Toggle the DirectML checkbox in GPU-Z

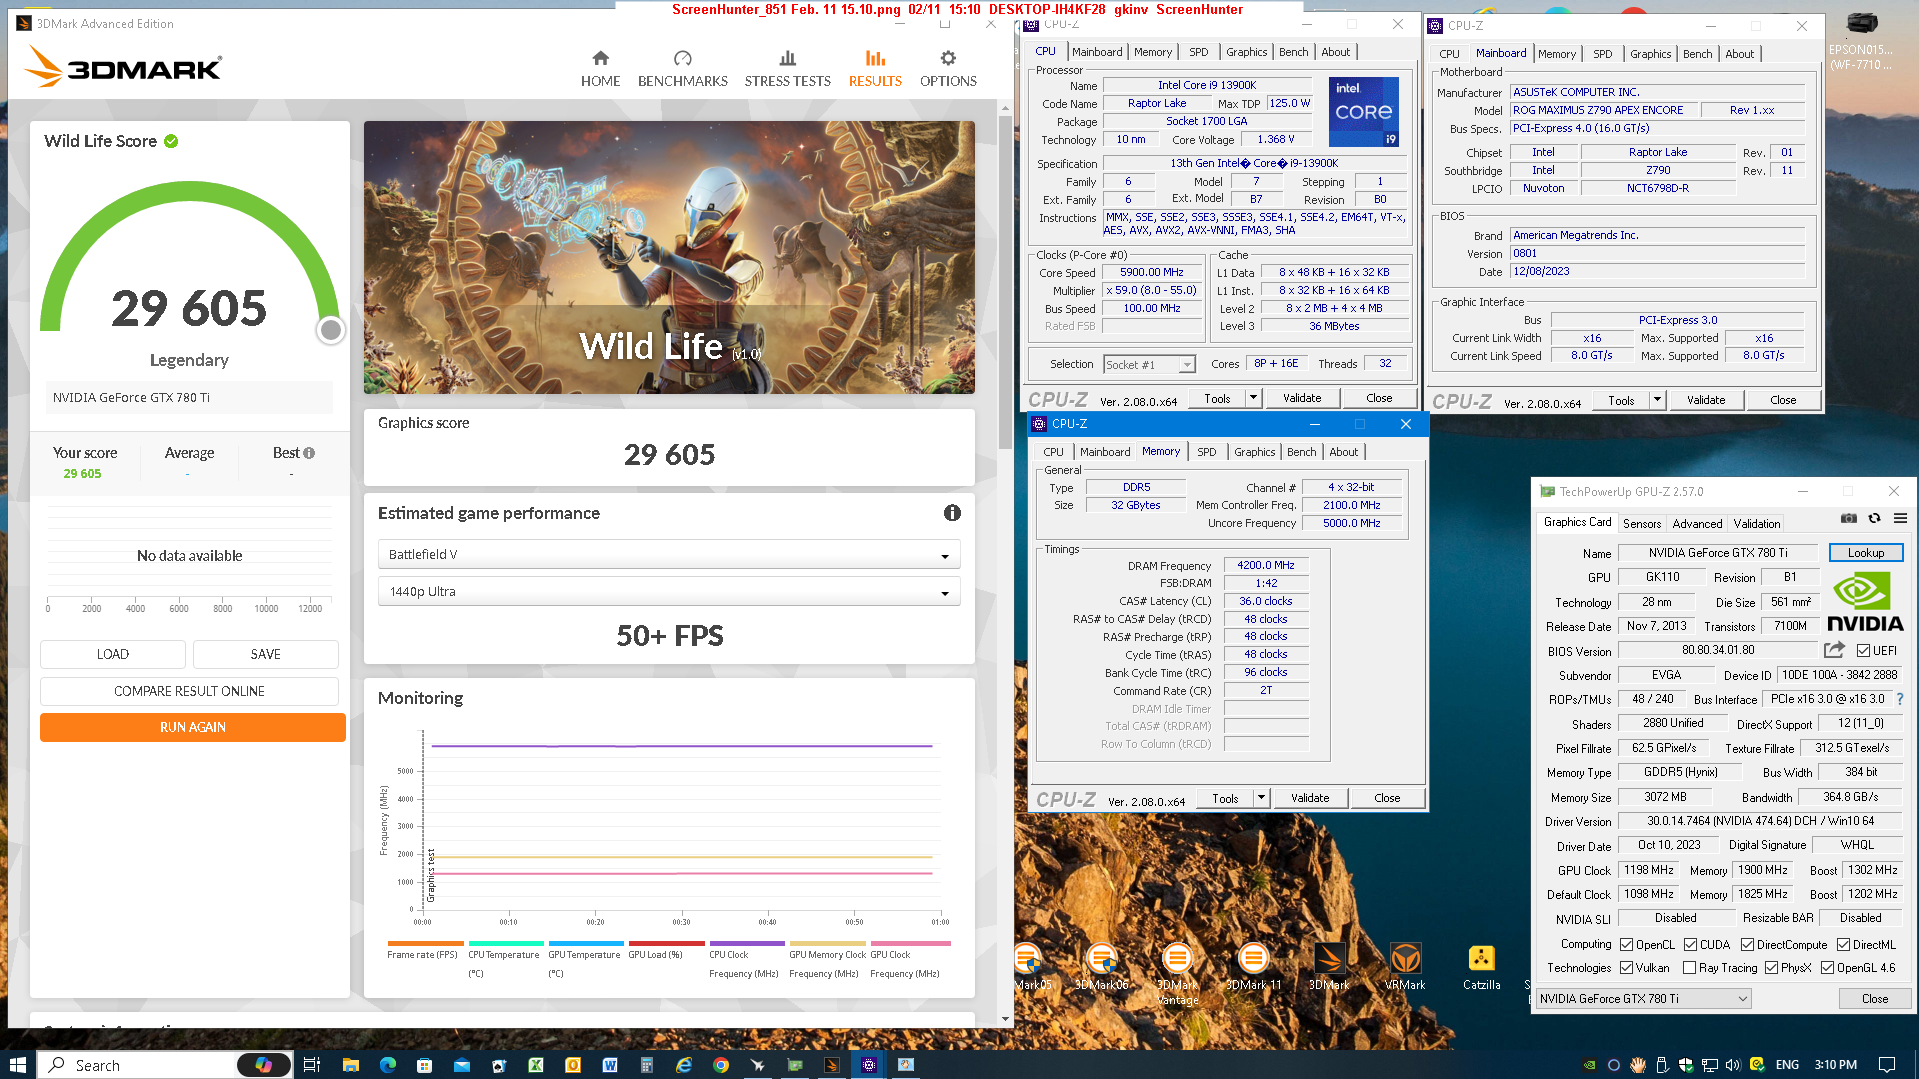click(1843, 945)
